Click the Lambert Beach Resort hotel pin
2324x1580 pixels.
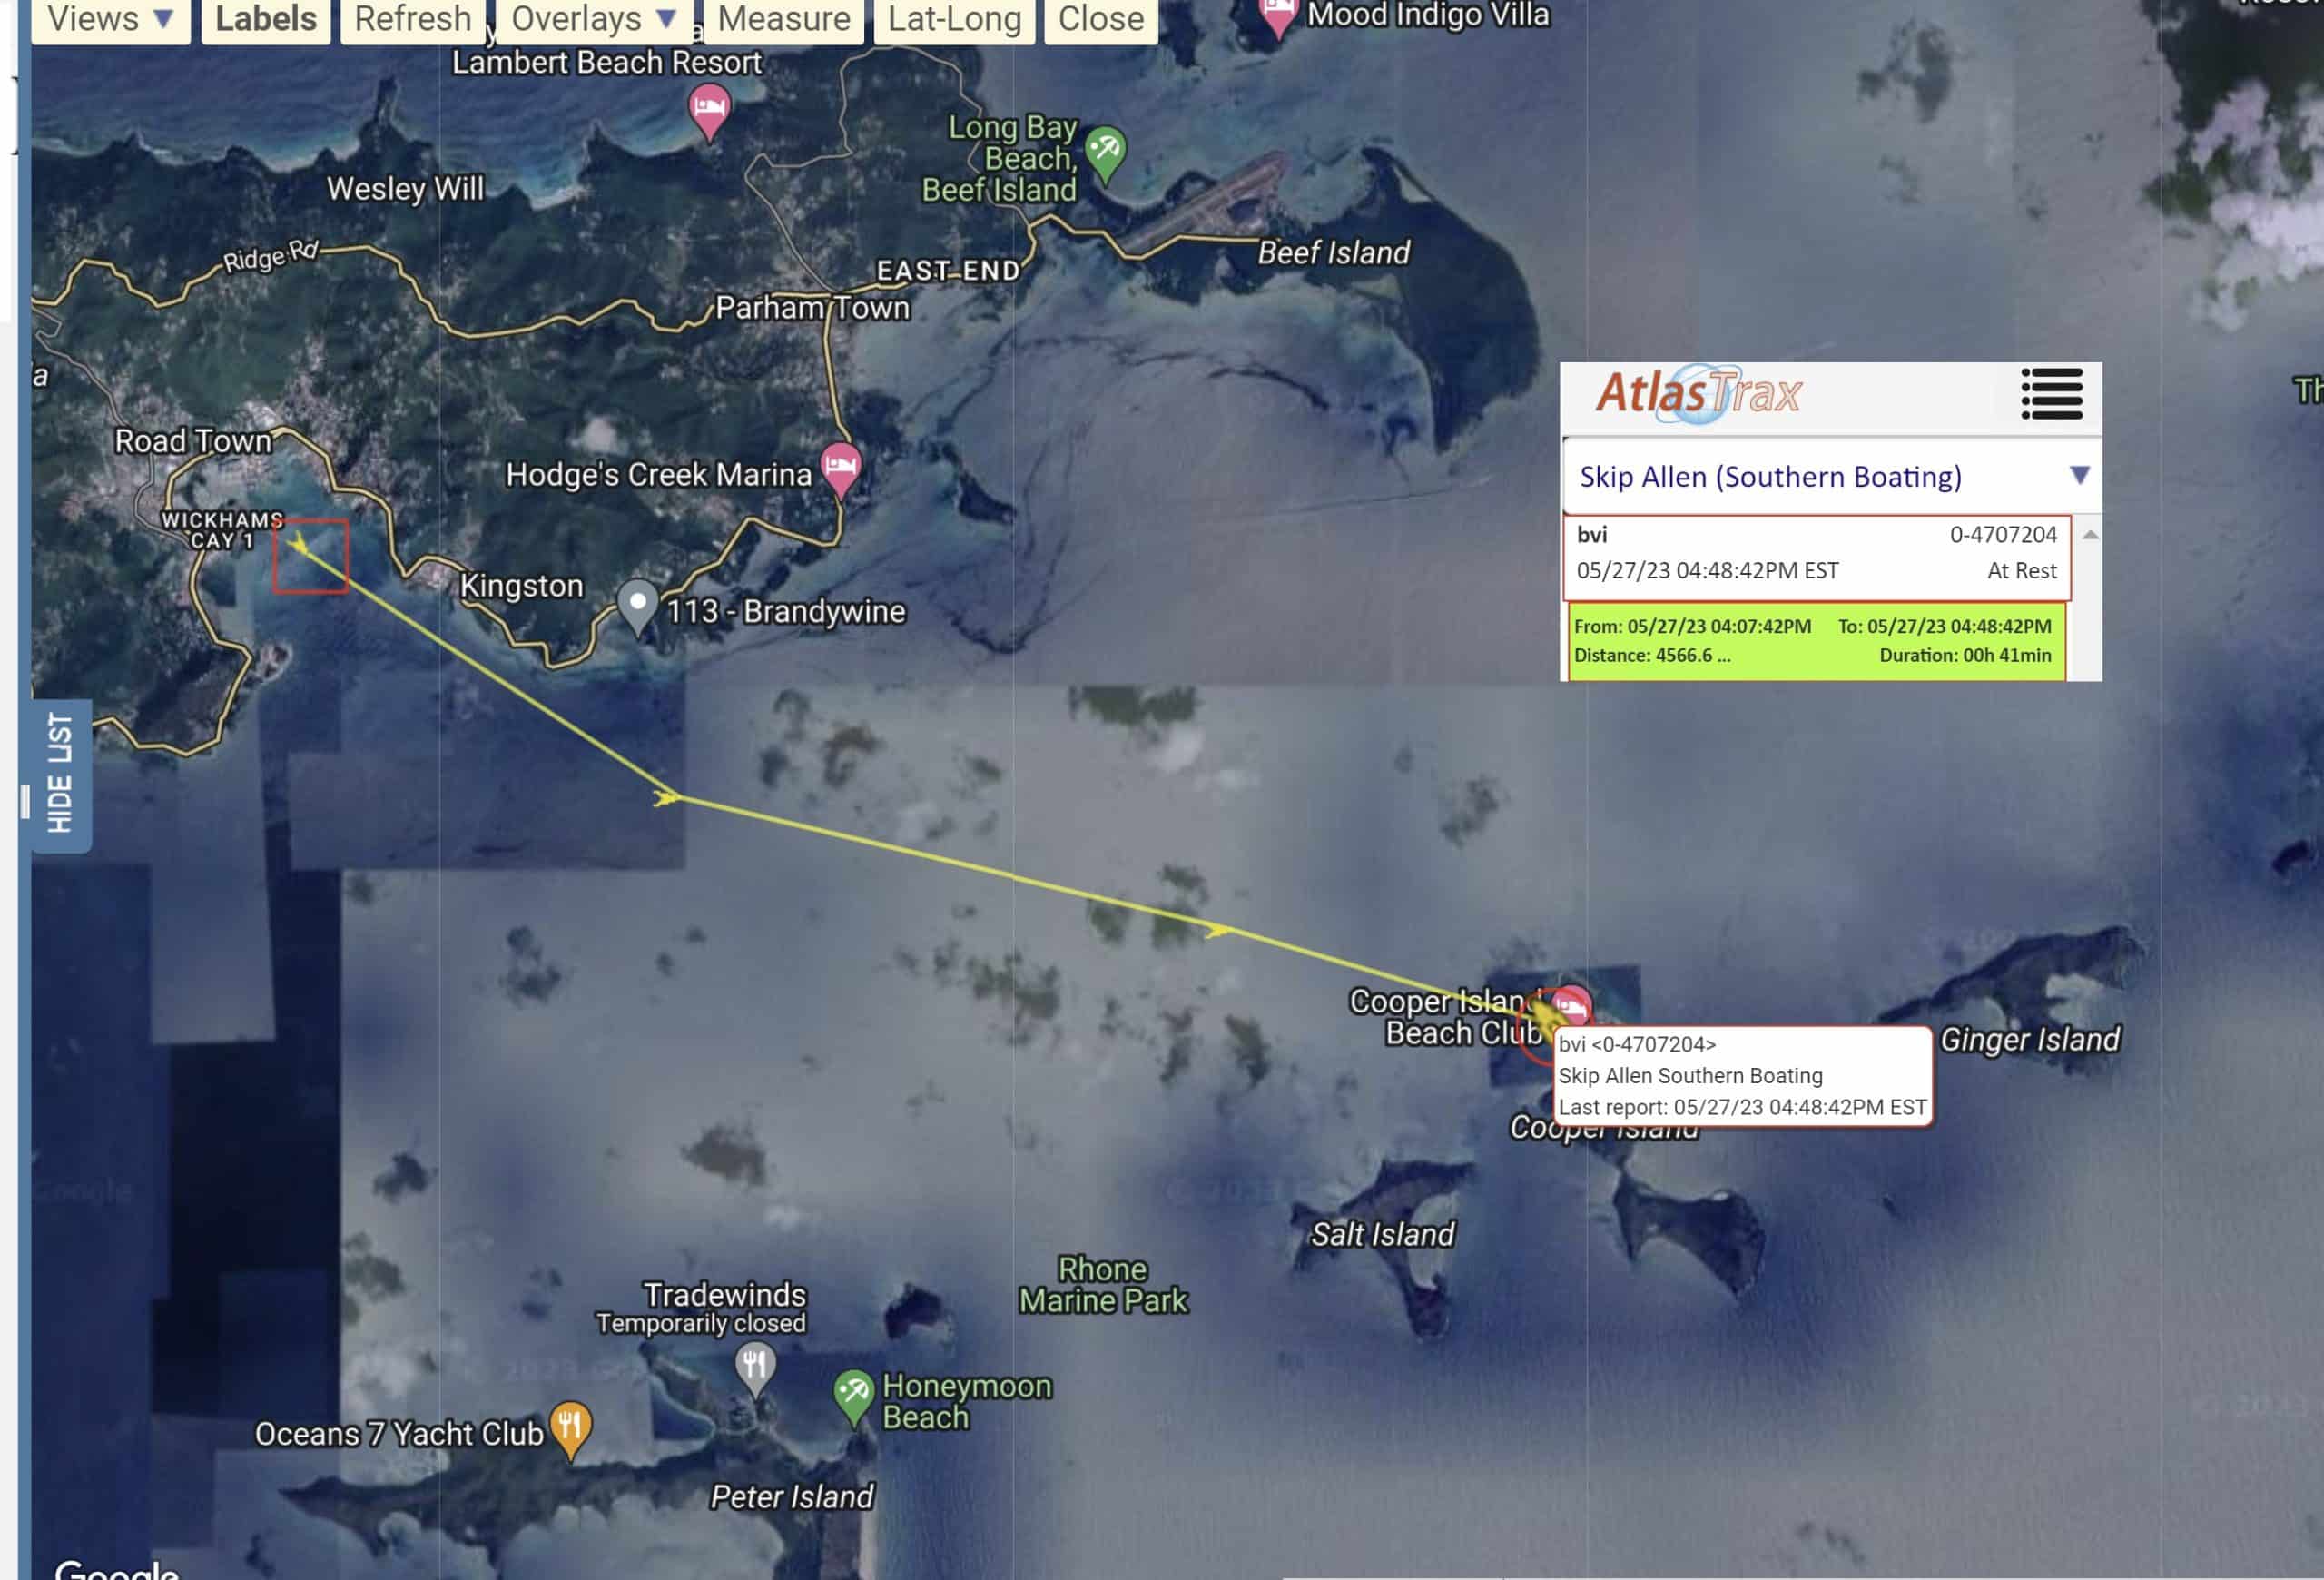tap(709, 112)
